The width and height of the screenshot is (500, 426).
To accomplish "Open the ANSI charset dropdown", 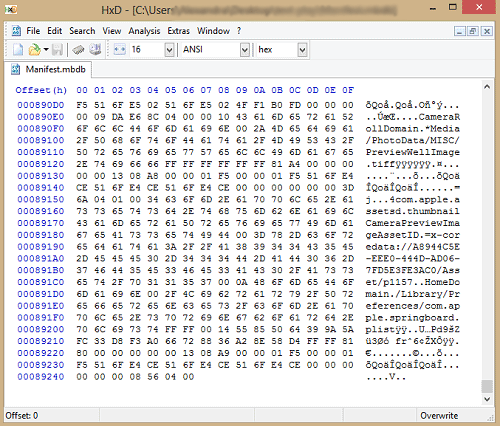I will [245, 50].
